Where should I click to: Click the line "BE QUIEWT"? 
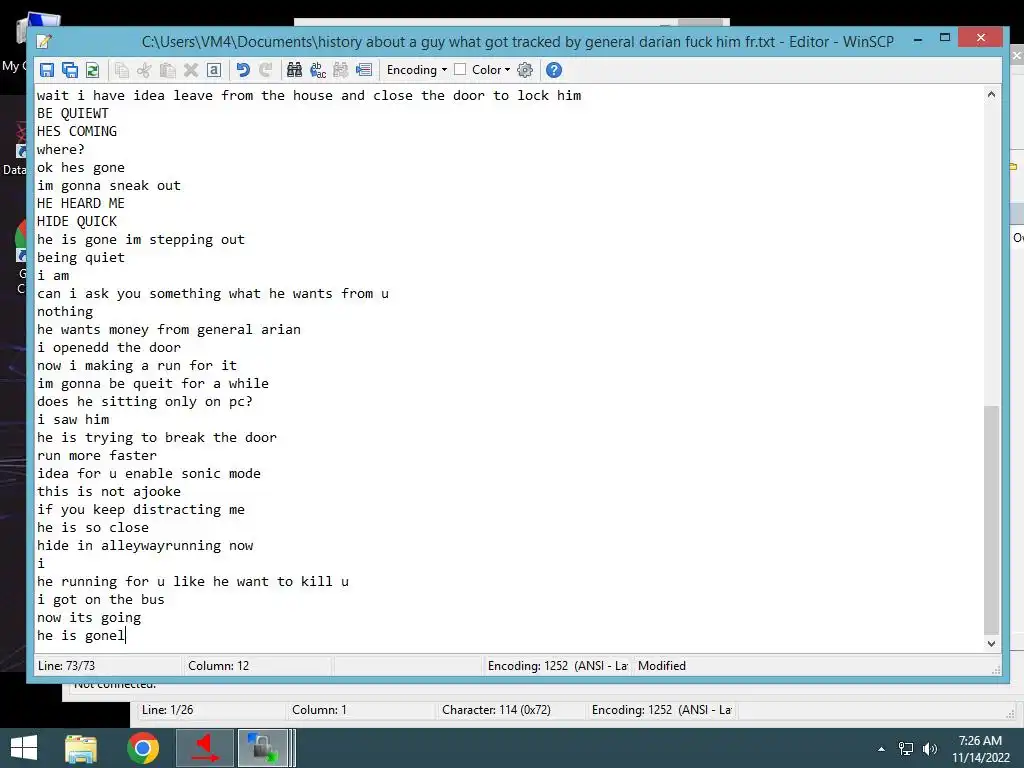[73, 114]
